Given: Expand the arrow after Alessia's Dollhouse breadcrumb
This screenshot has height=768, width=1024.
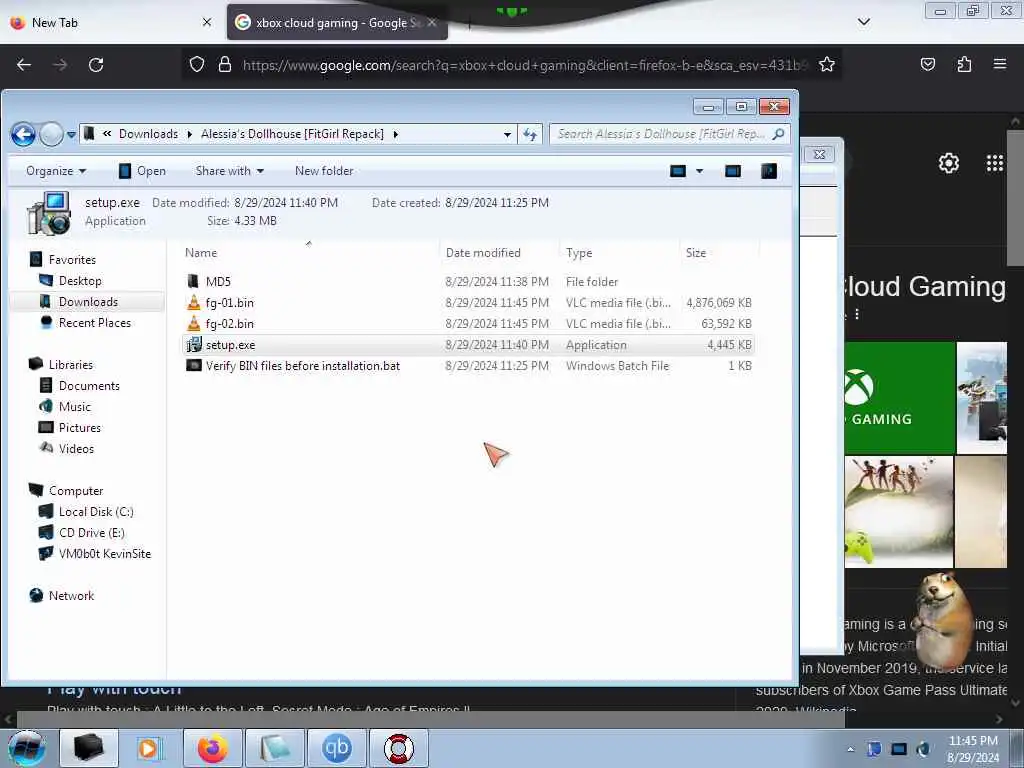Looking at the screenshot, I should pyautogui.click(x=396, y=135).
